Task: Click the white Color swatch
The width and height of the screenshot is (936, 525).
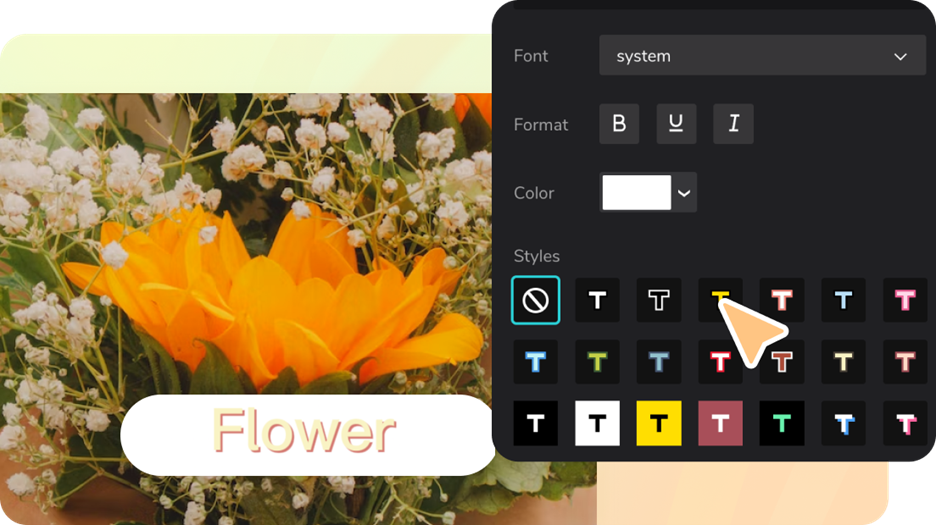Action: click(x=636, y=193)
